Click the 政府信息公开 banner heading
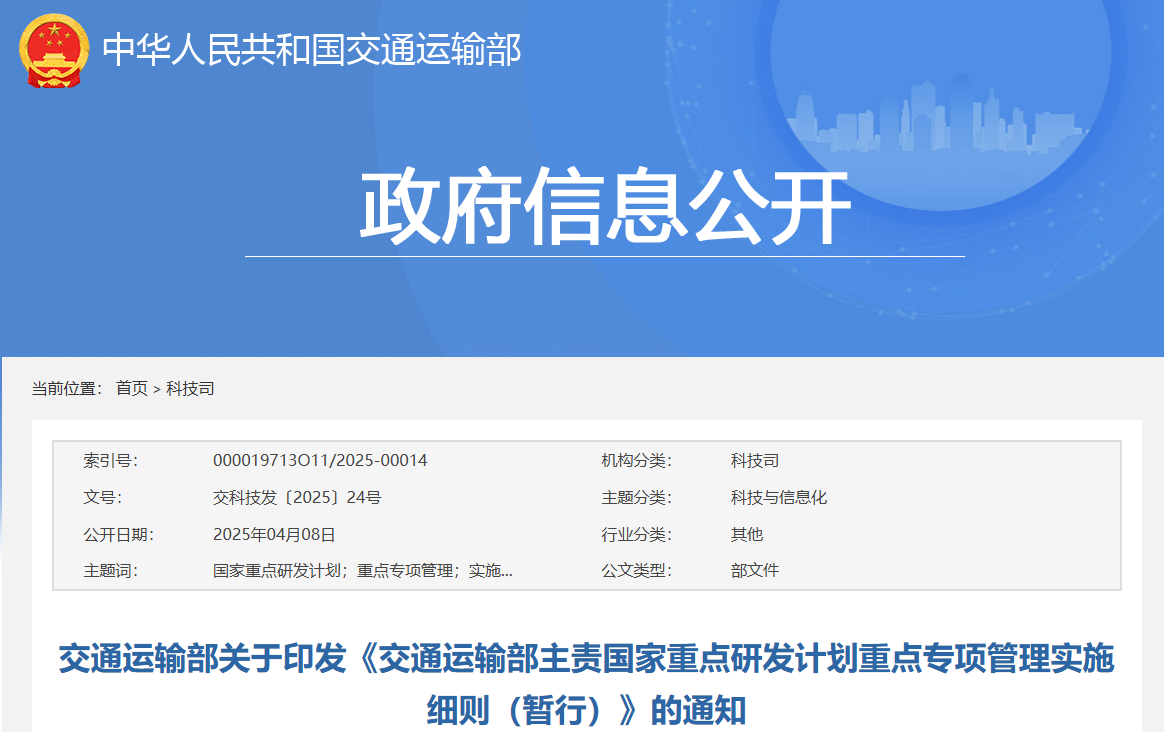This screenshot has height=732, width=1164. (604, 208)
